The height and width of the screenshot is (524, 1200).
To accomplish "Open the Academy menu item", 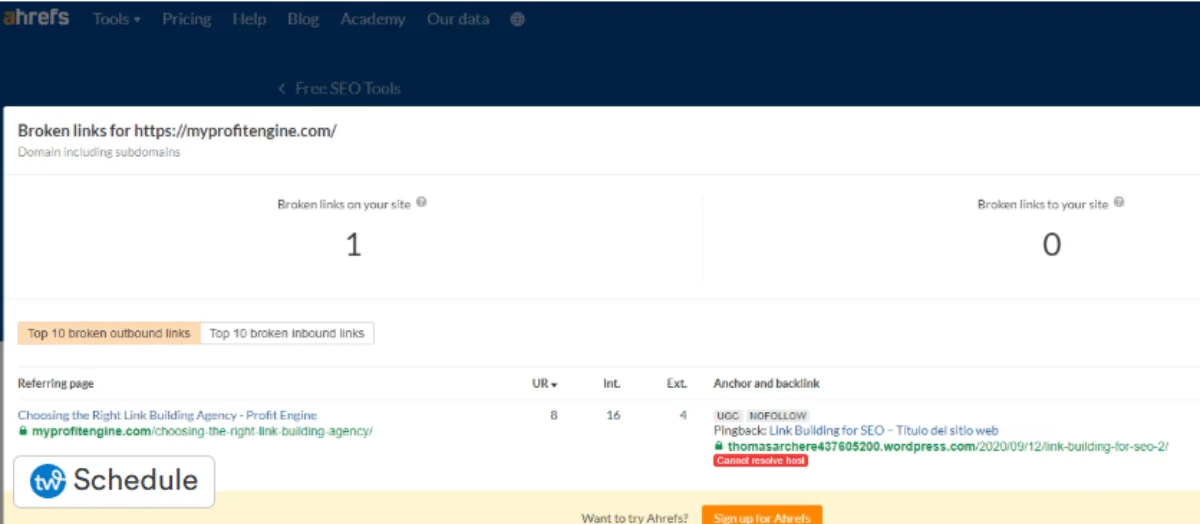I will 373,19.
